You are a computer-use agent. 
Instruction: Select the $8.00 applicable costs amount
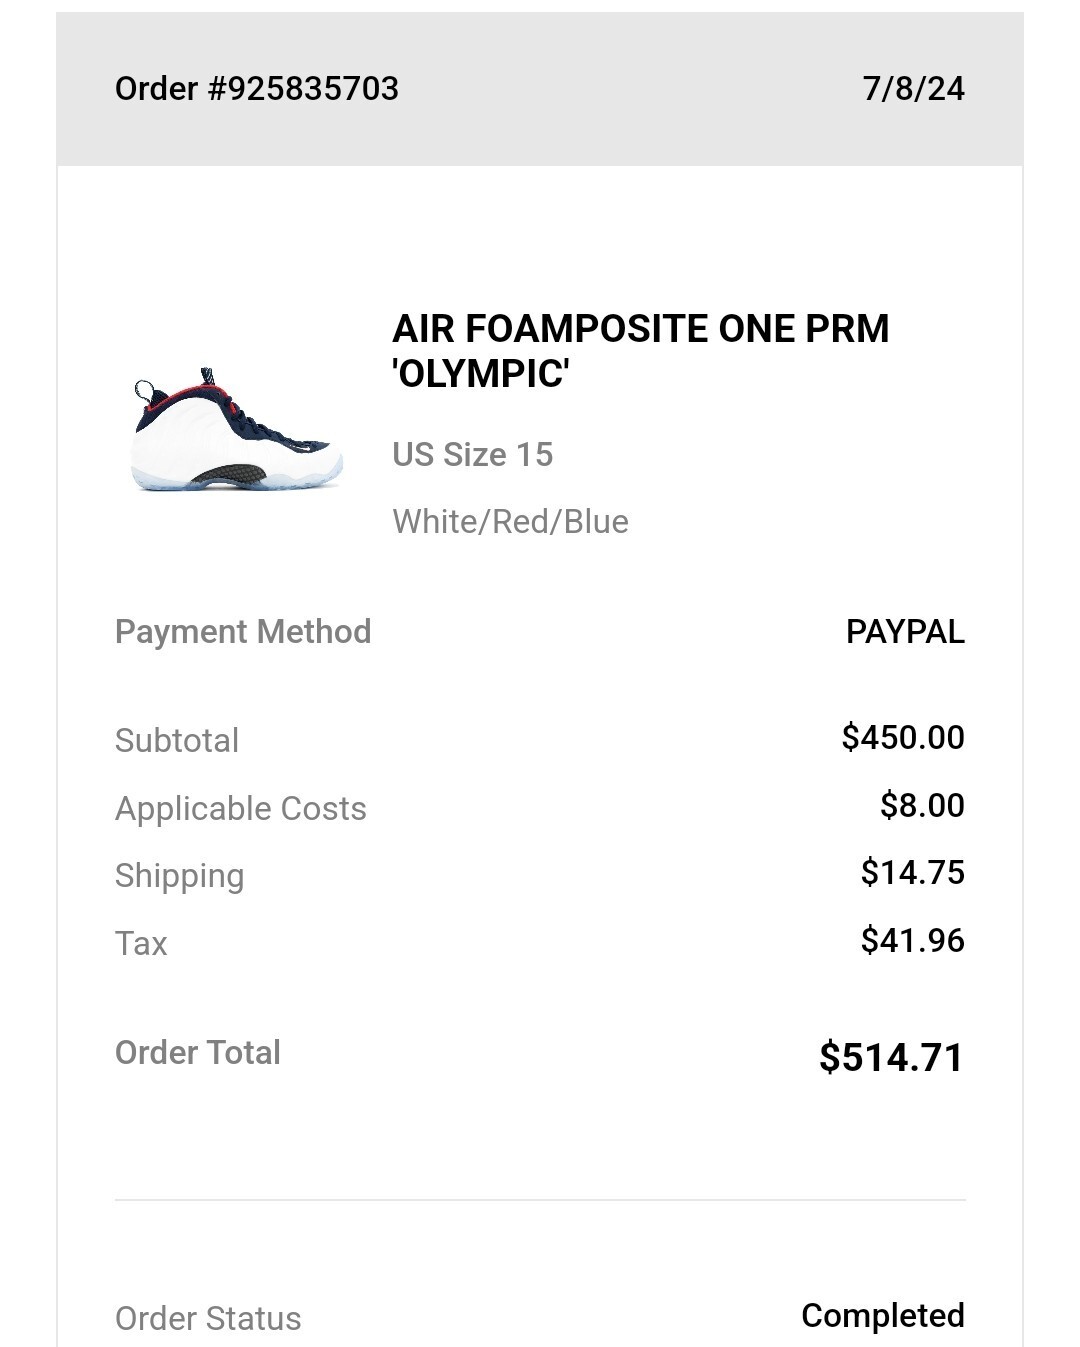(922, 805)
